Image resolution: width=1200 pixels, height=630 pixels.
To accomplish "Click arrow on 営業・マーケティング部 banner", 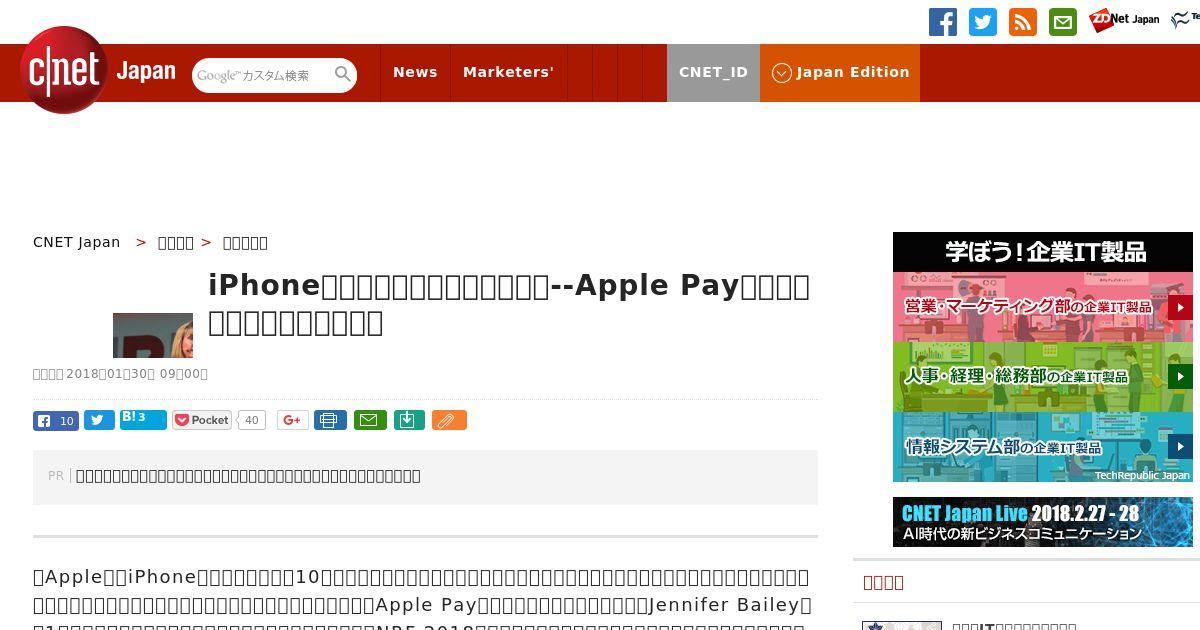I will click(x=1180, y=307).
